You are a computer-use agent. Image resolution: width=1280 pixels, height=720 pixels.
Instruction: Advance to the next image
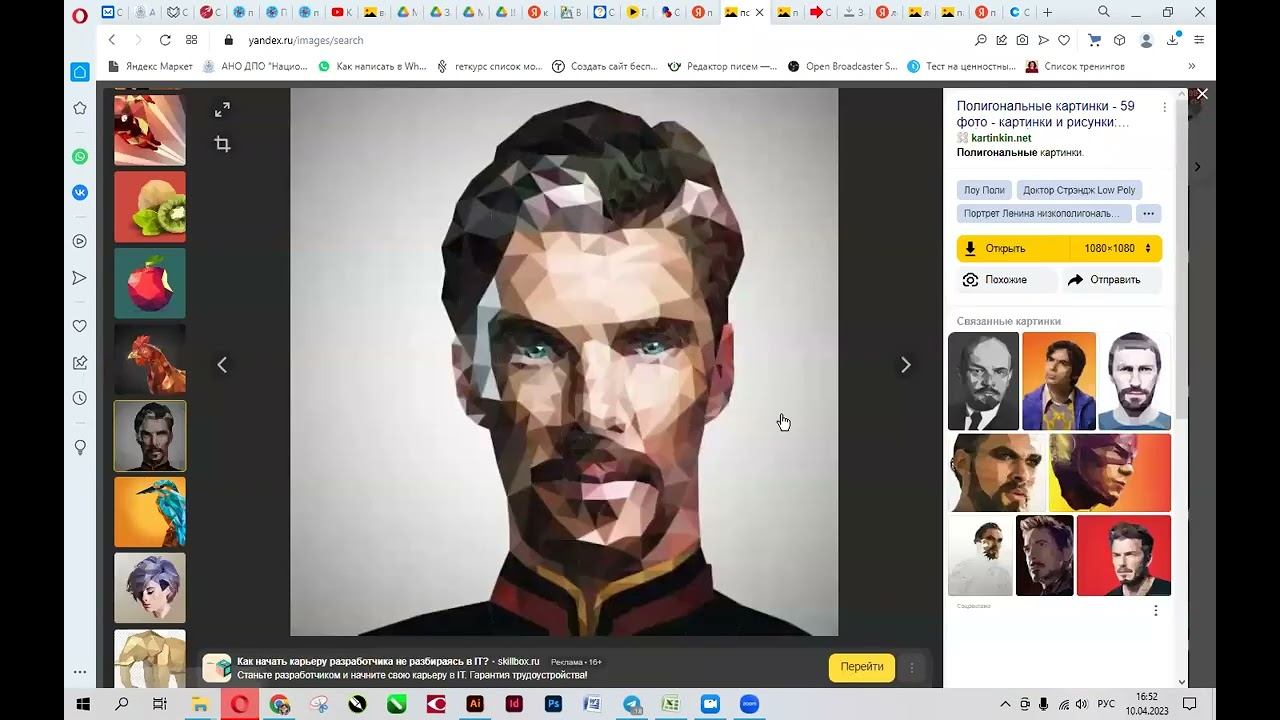906,365
